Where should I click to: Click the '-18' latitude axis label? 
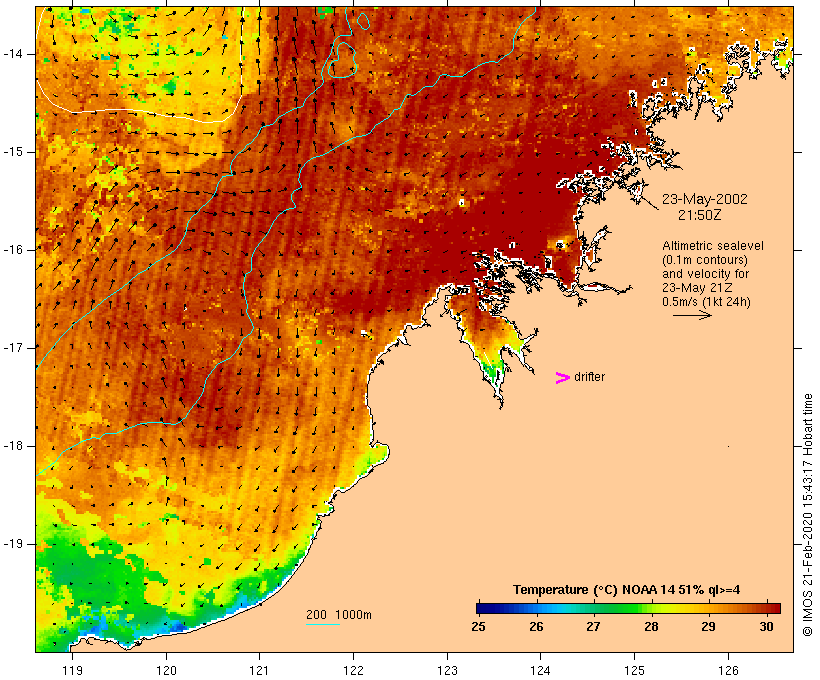(x=13, y=446)
